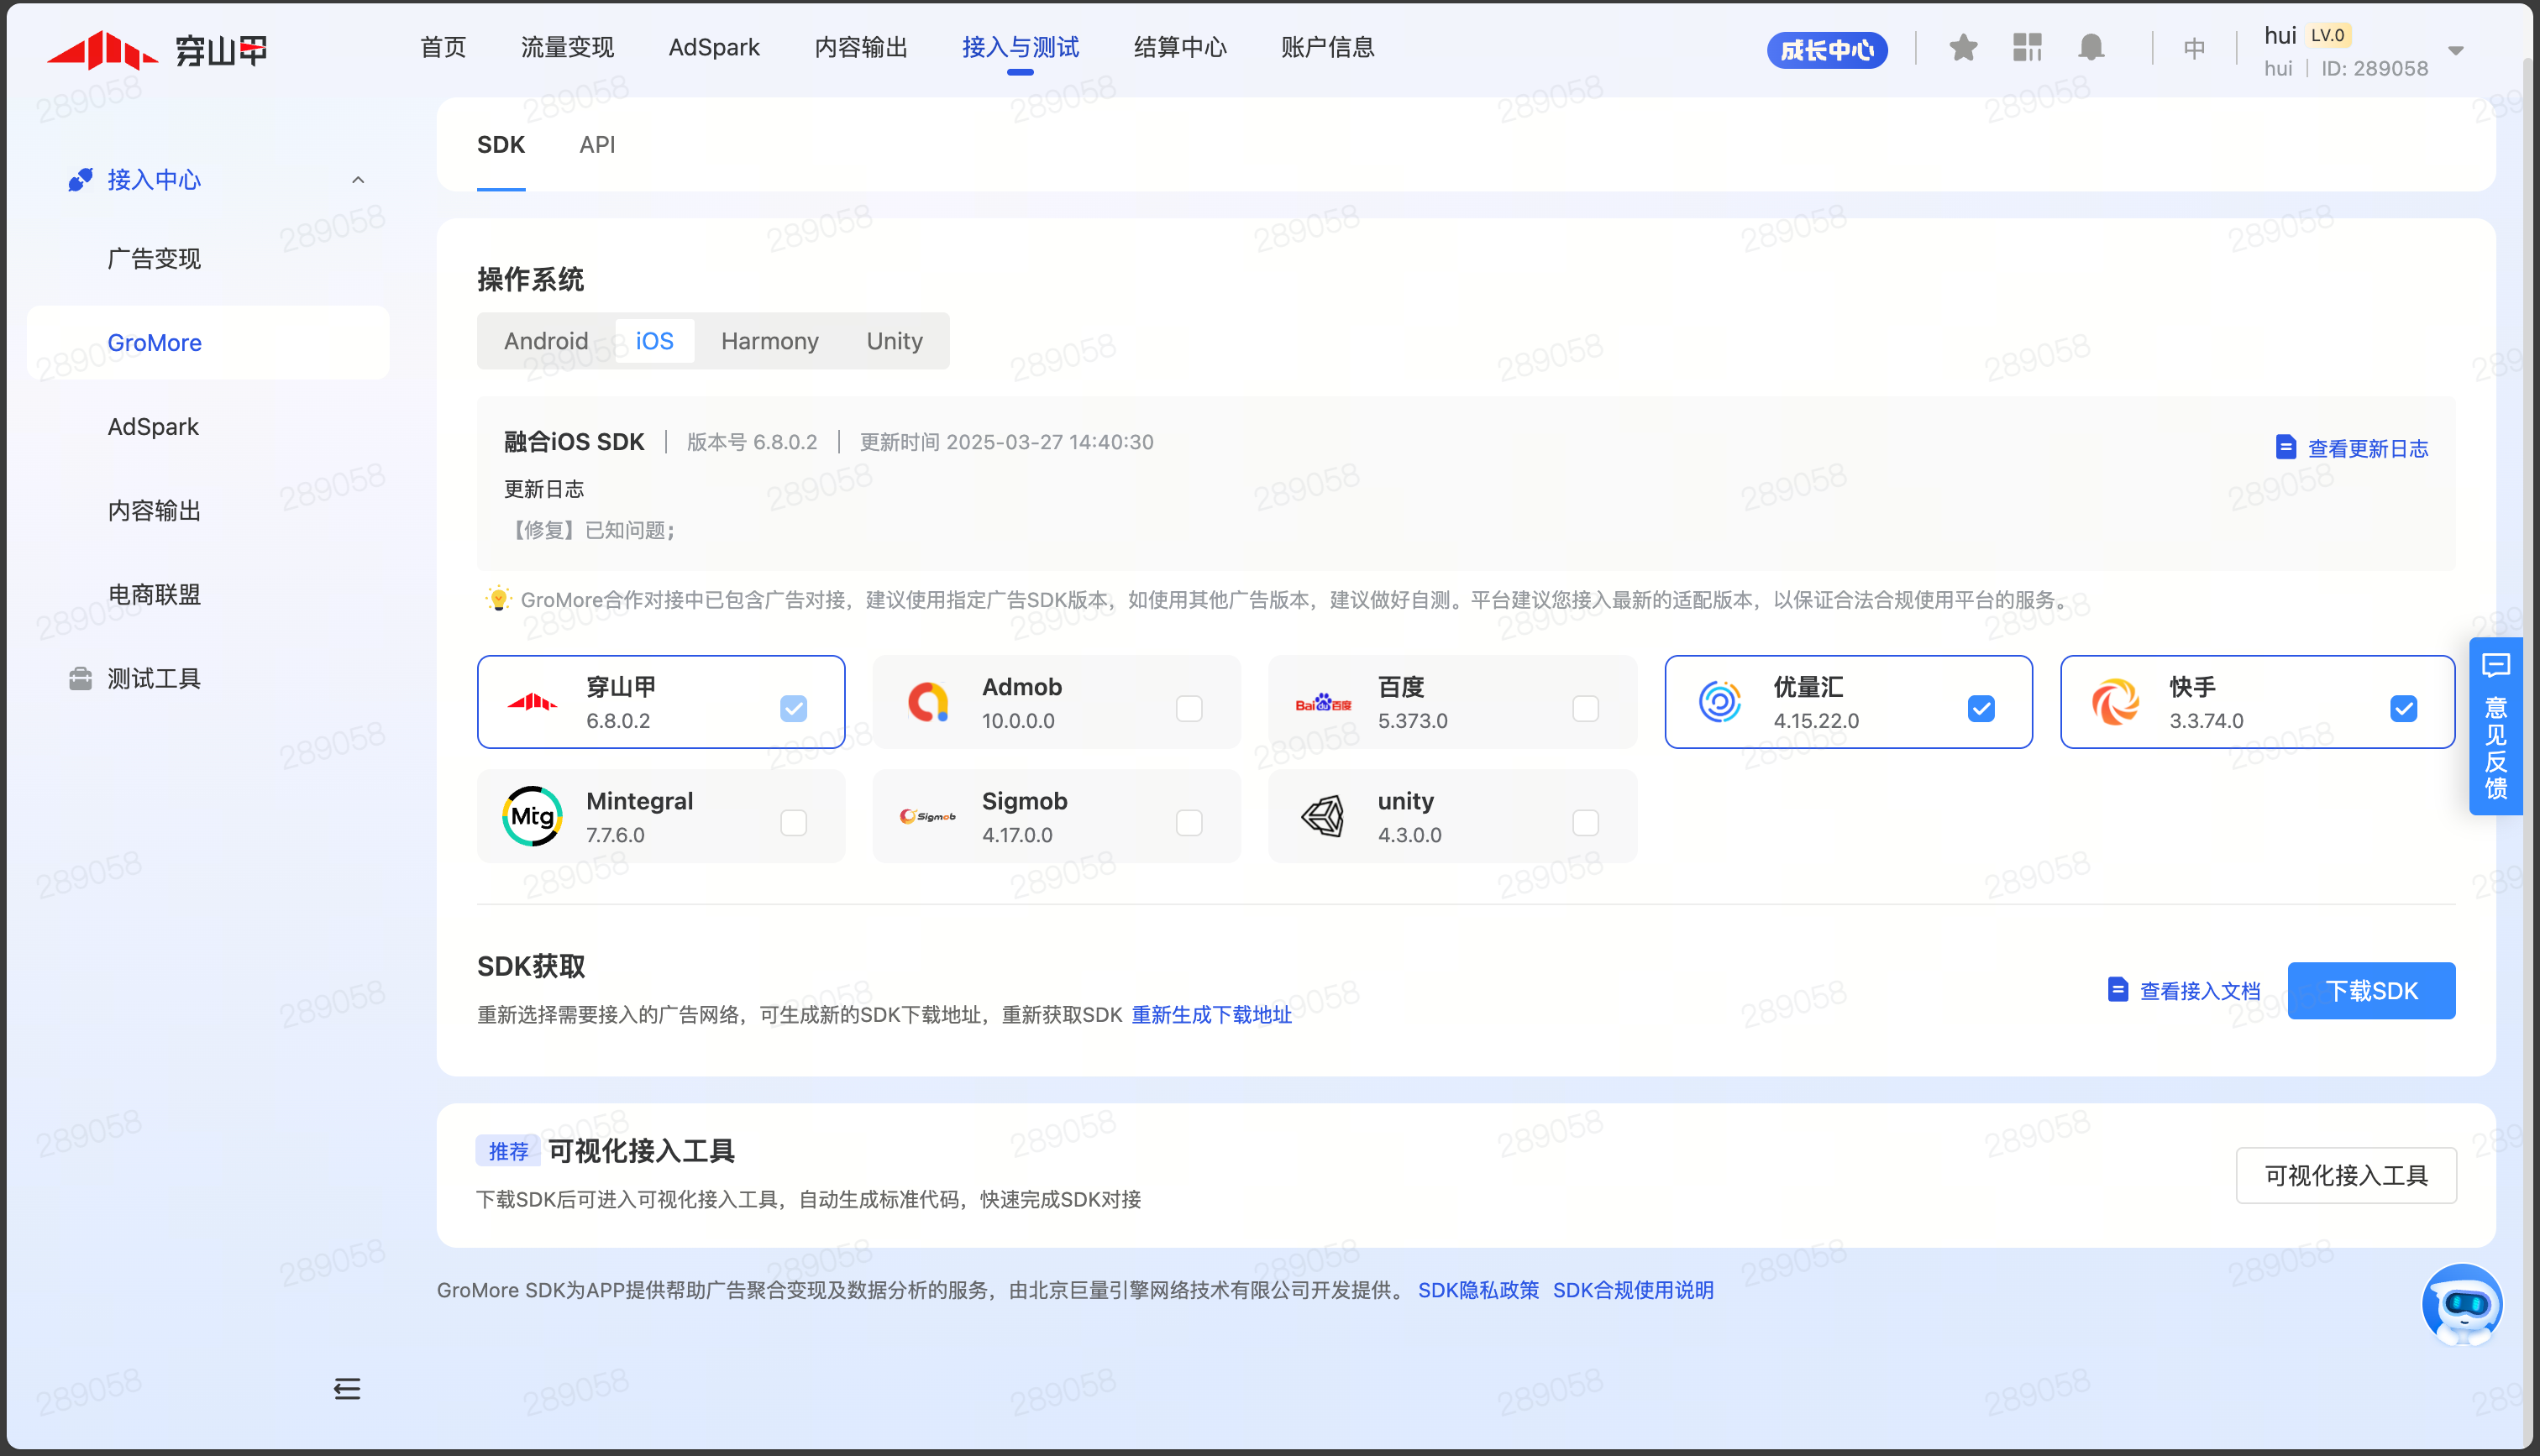Collapse the 接入中心 sidebar section
Screen dimensions: 2540x1456
tap(358, 180)
